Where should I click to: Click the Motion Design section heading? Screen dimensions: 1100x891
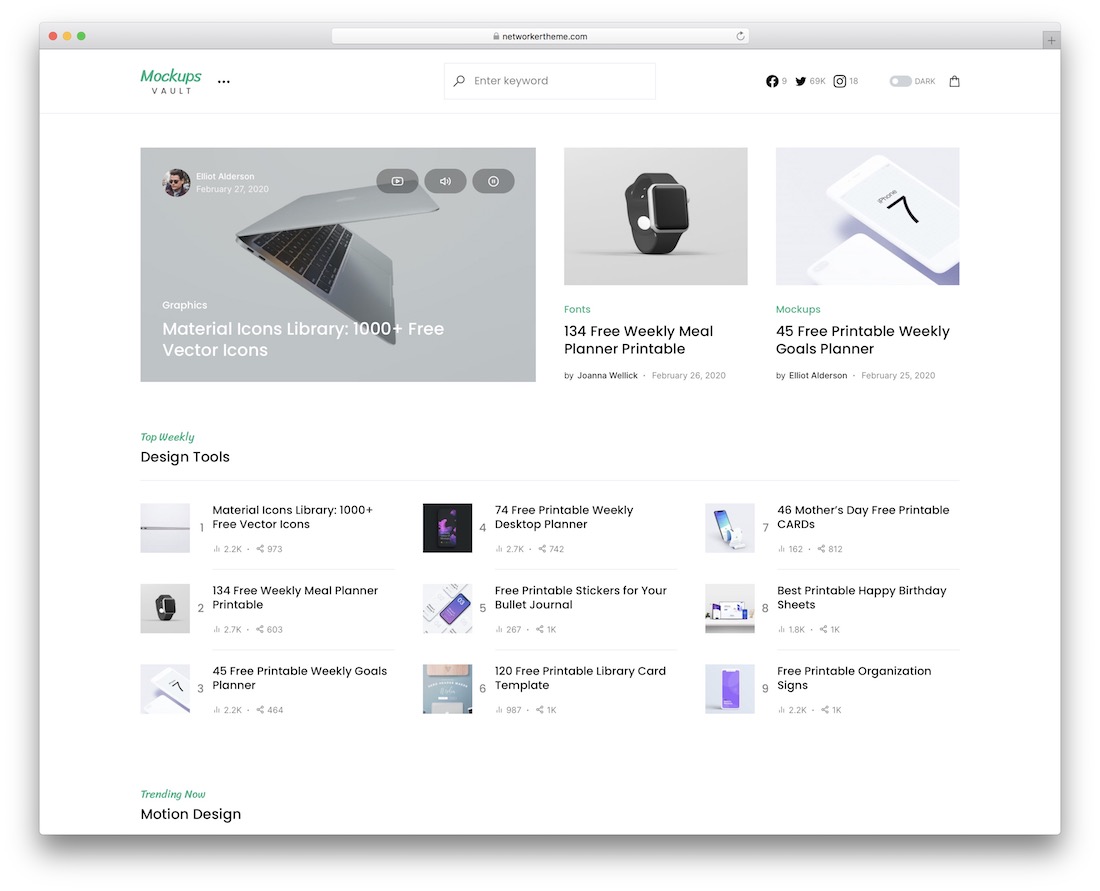click(x=191, y=814)
